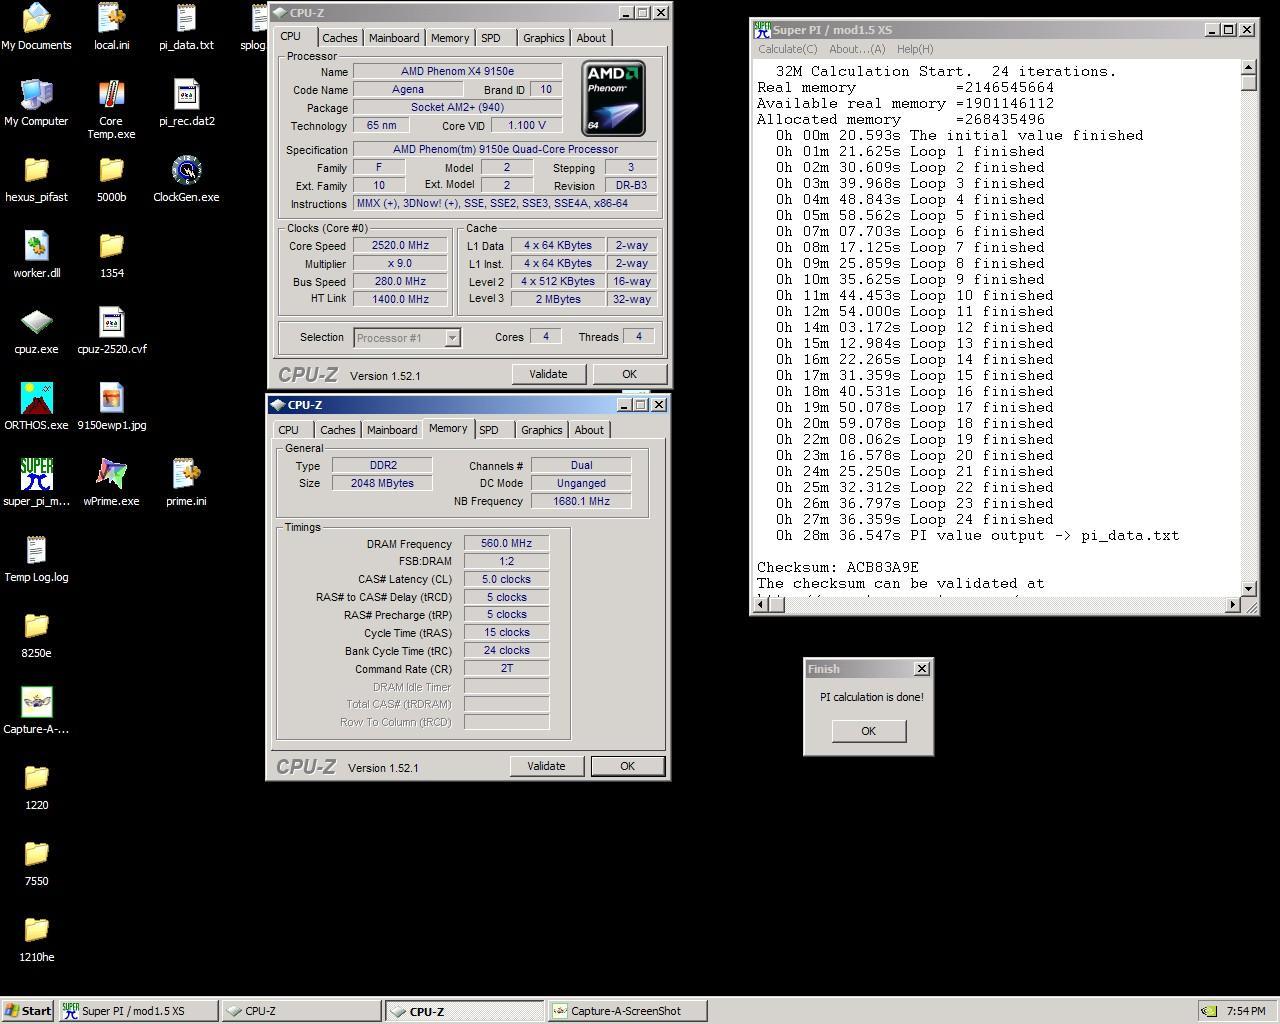This screenshot has width=1280, height=1024.
Task: Launch ClockGen.exe icon
Action: pos(186,179)
